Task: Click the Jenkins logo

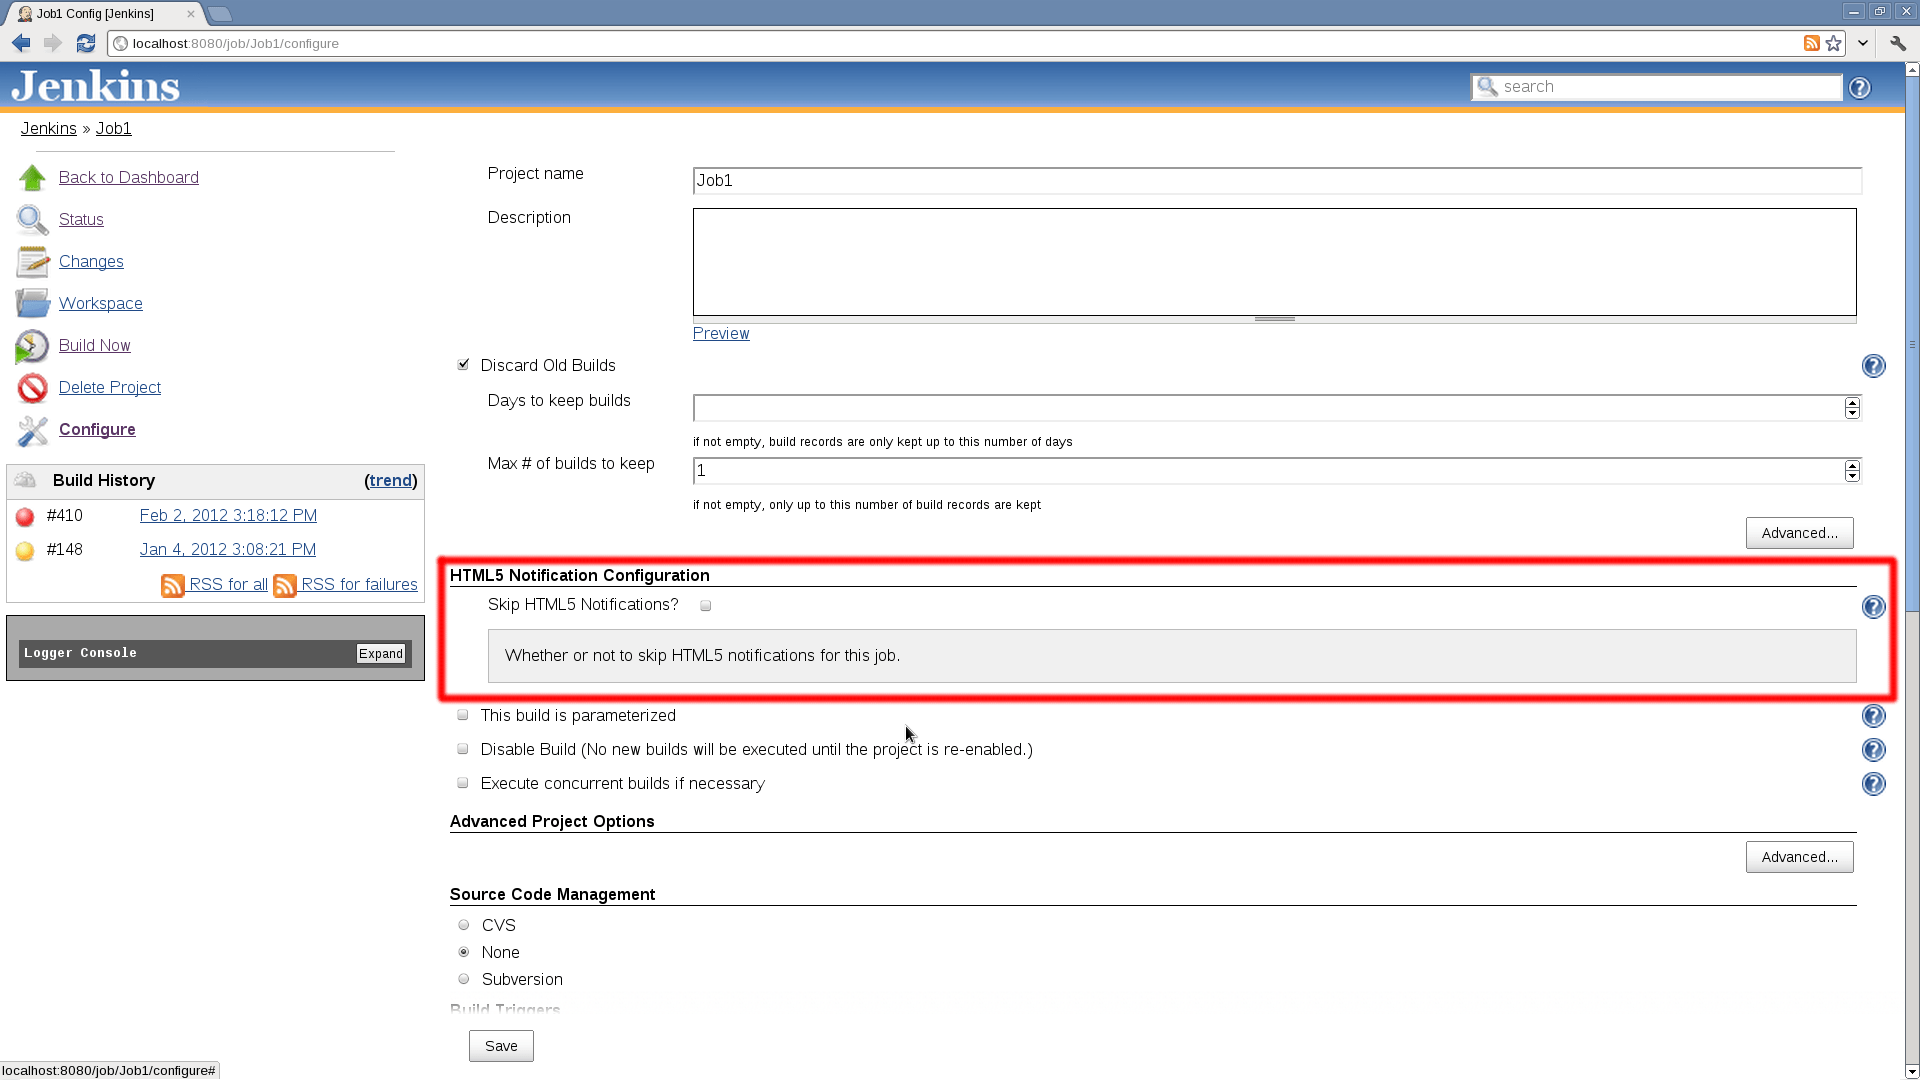Action: (x=94, y=86)
